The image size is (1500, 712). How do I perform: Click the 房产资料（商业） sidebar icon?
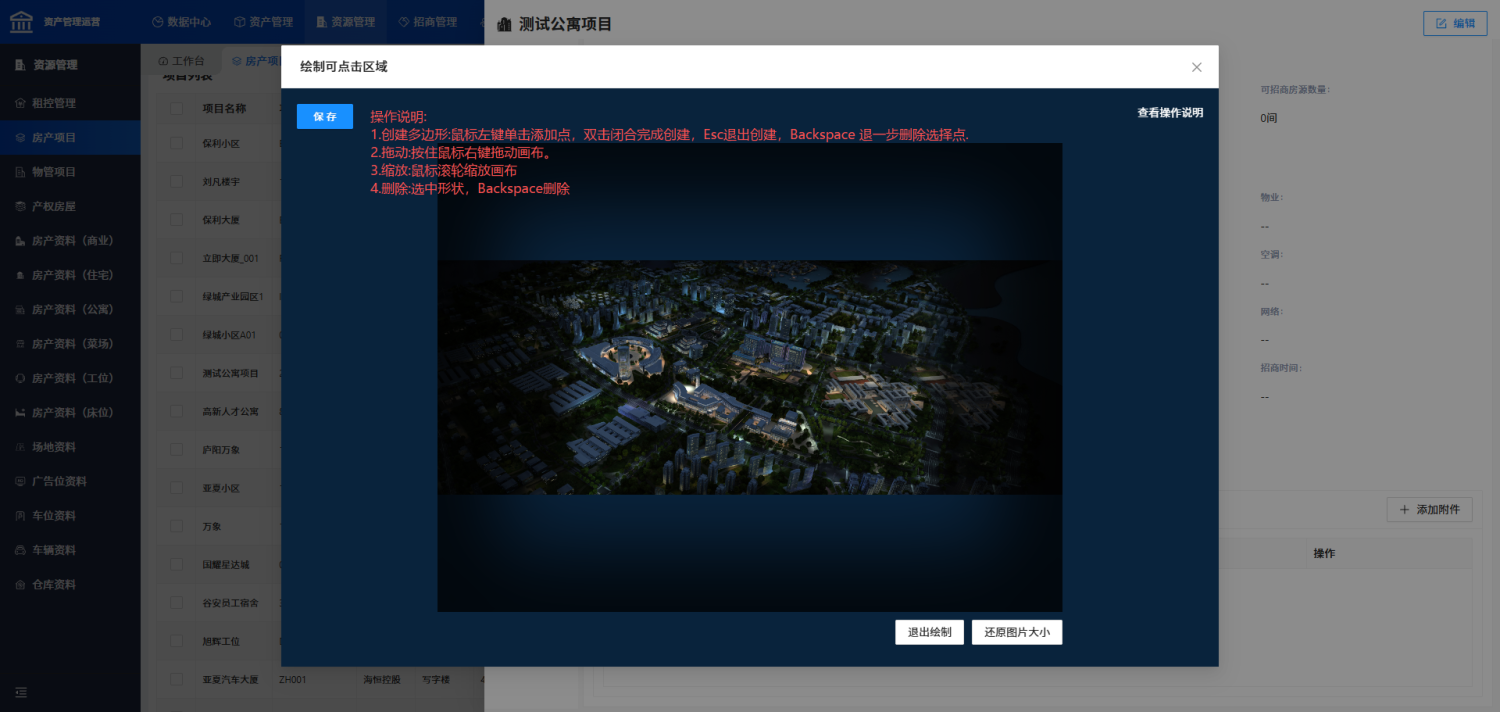20,241
